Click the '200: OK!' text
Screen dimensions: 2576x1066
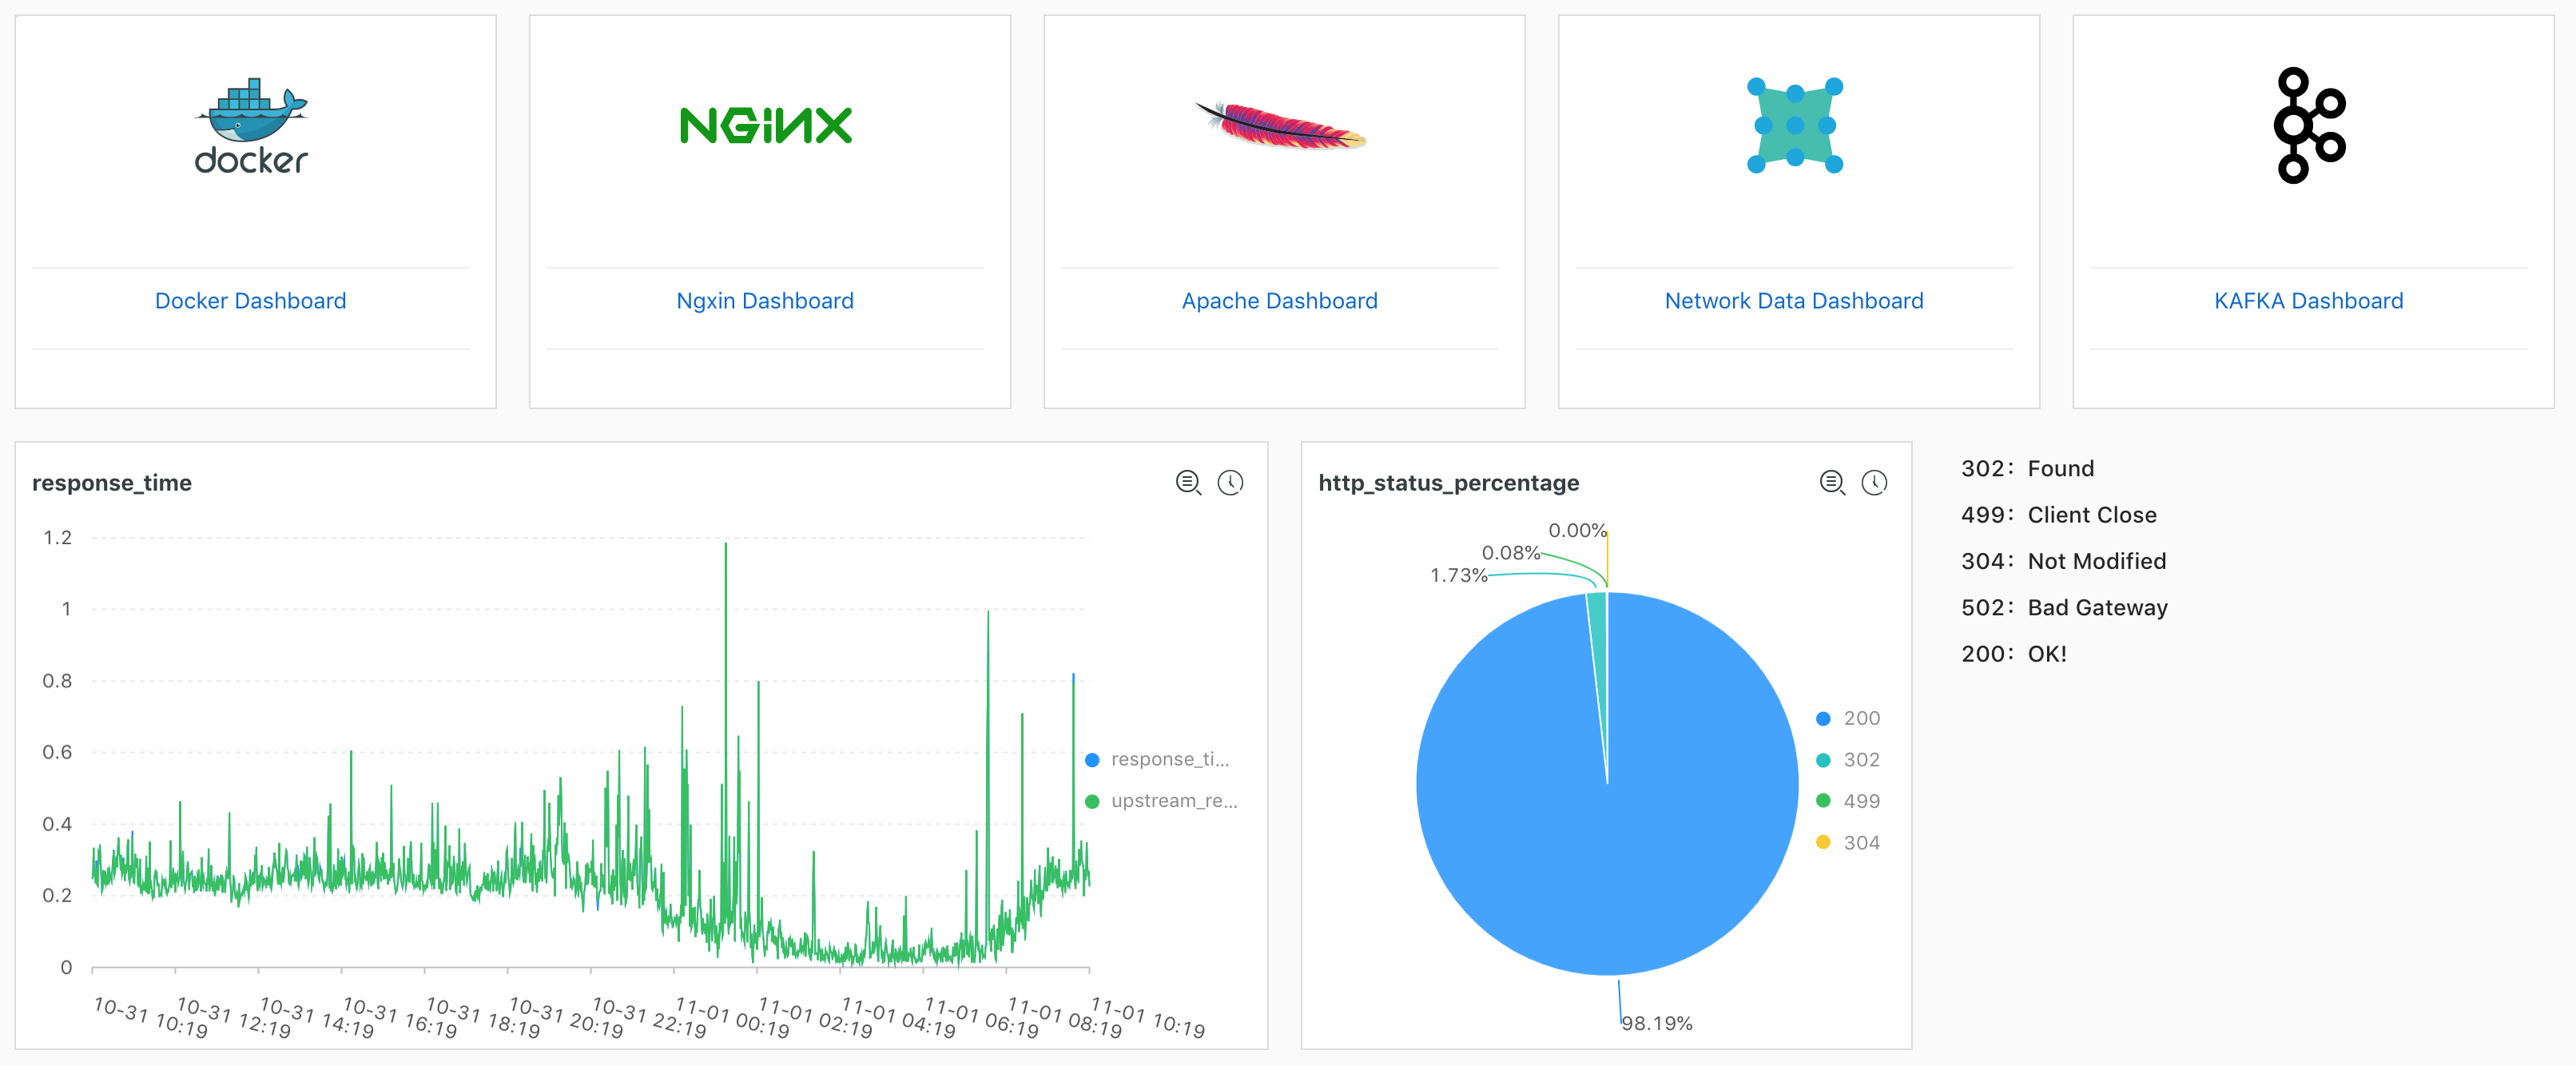[2013, 654]
